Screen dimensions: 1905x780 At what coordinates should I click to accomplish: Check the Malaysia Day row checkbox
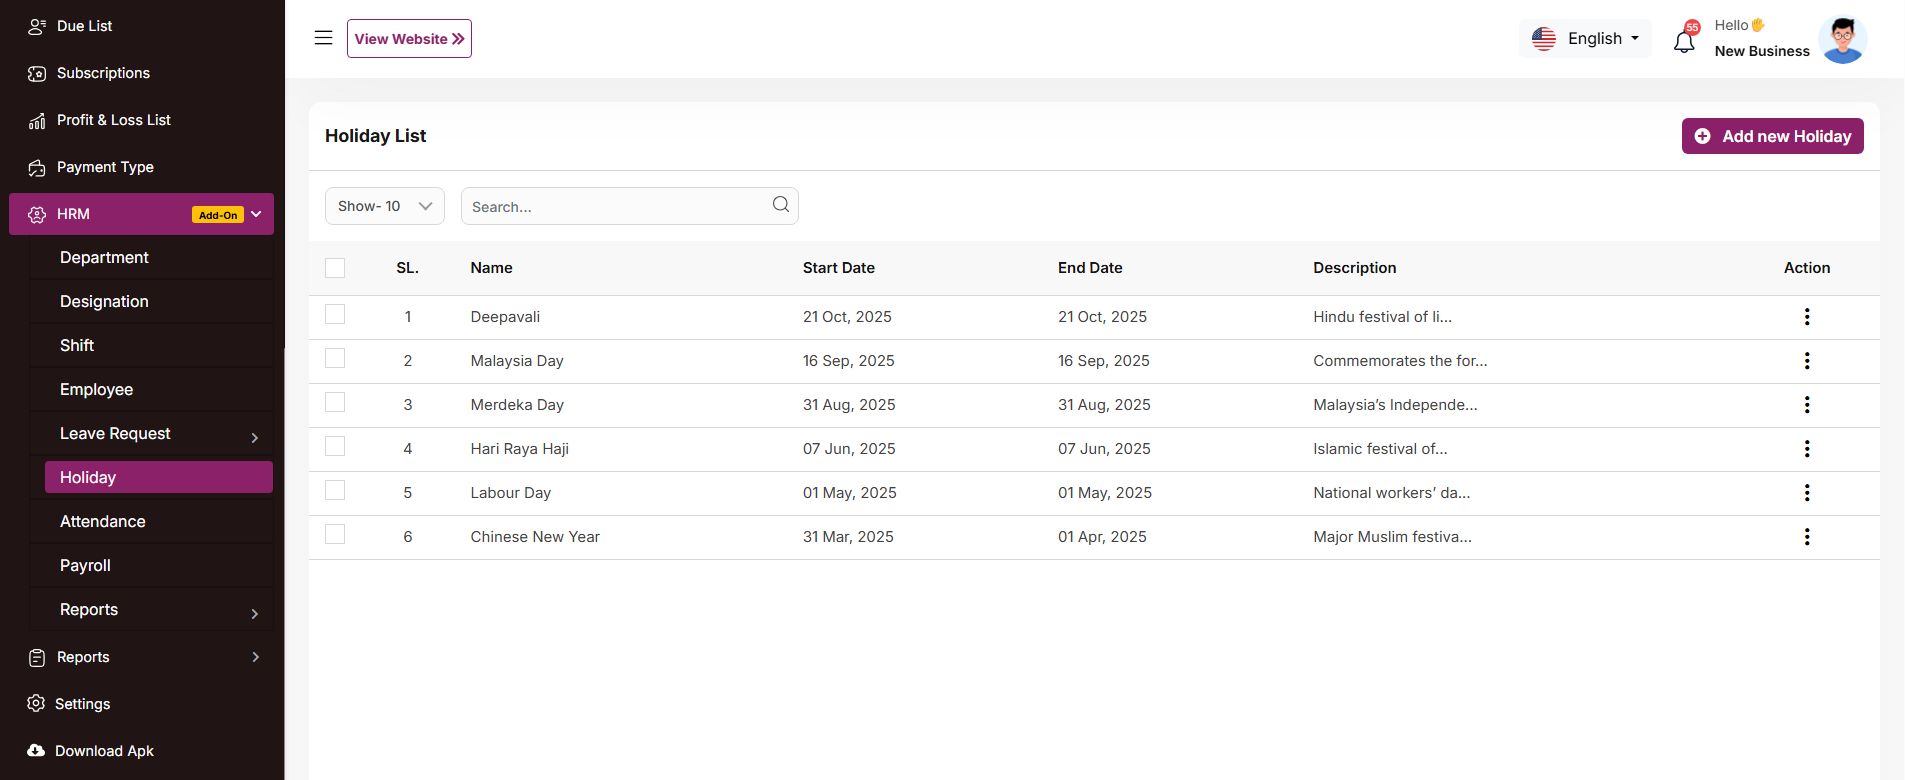(335, 359)
